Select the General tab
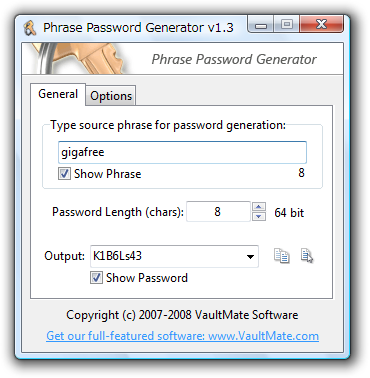Viewport: 370px width, 378px height. point(58,94)
